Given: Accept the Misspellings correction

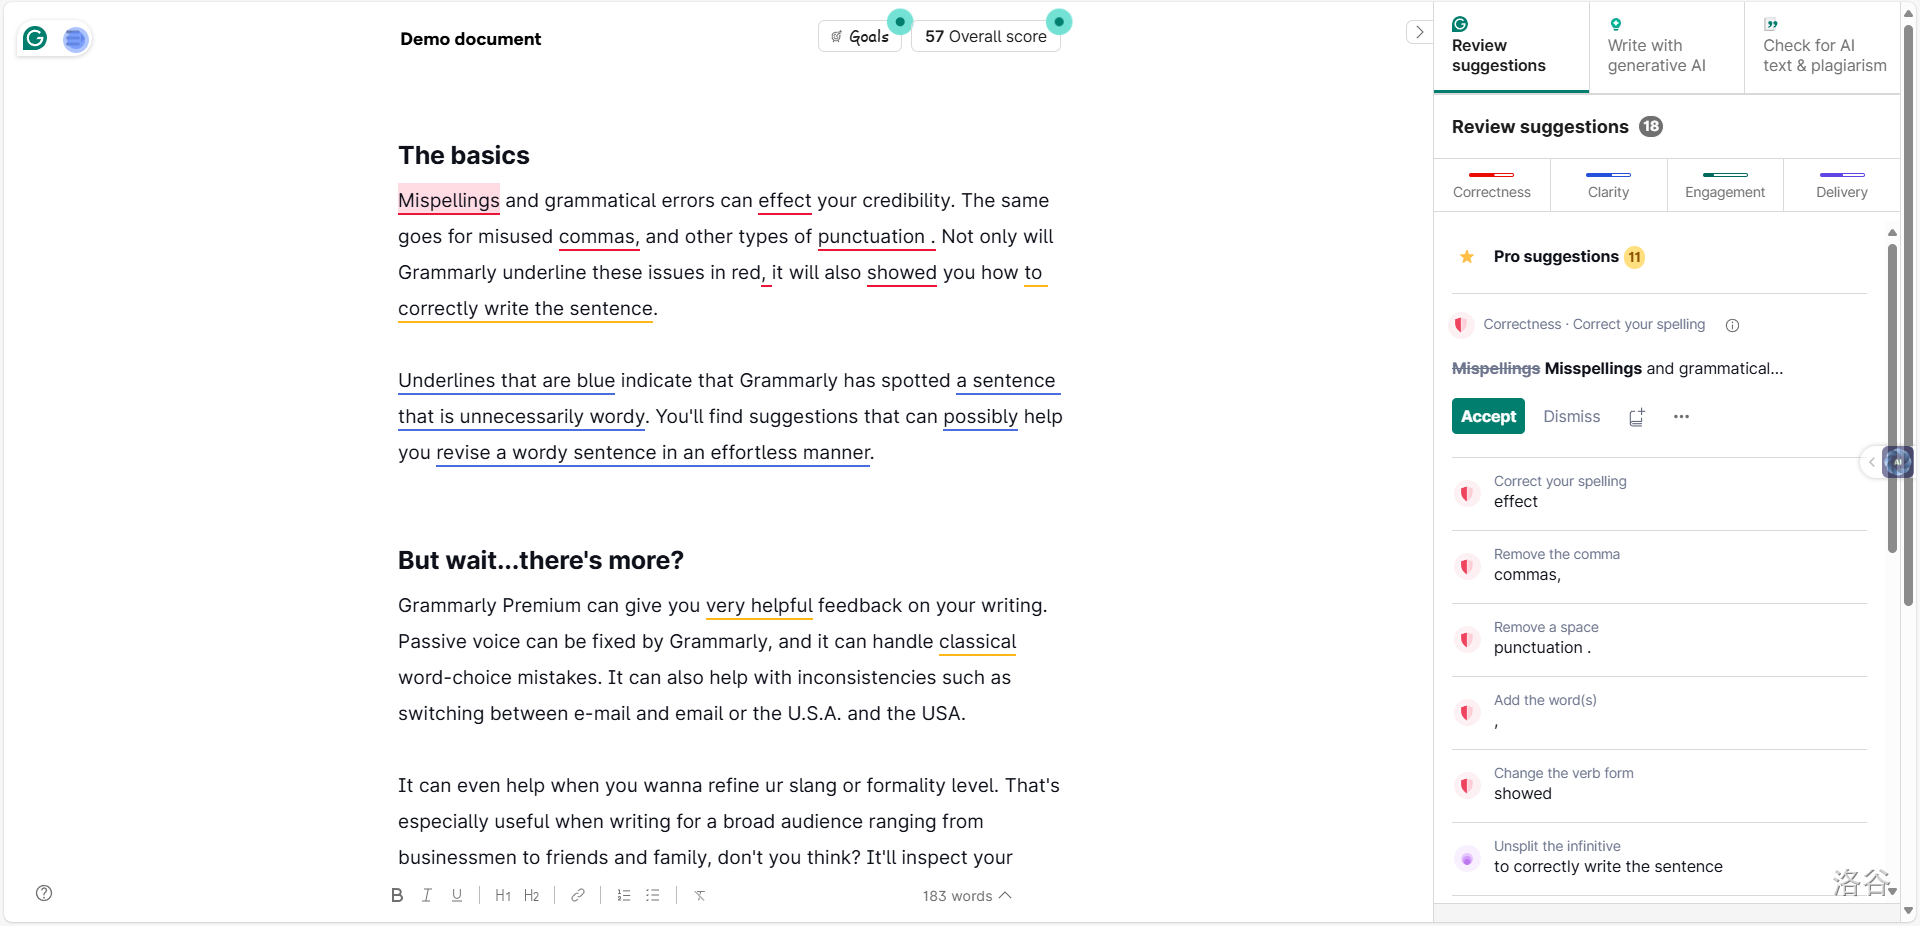Looking at the screenshot, I should coord(1488,416).
